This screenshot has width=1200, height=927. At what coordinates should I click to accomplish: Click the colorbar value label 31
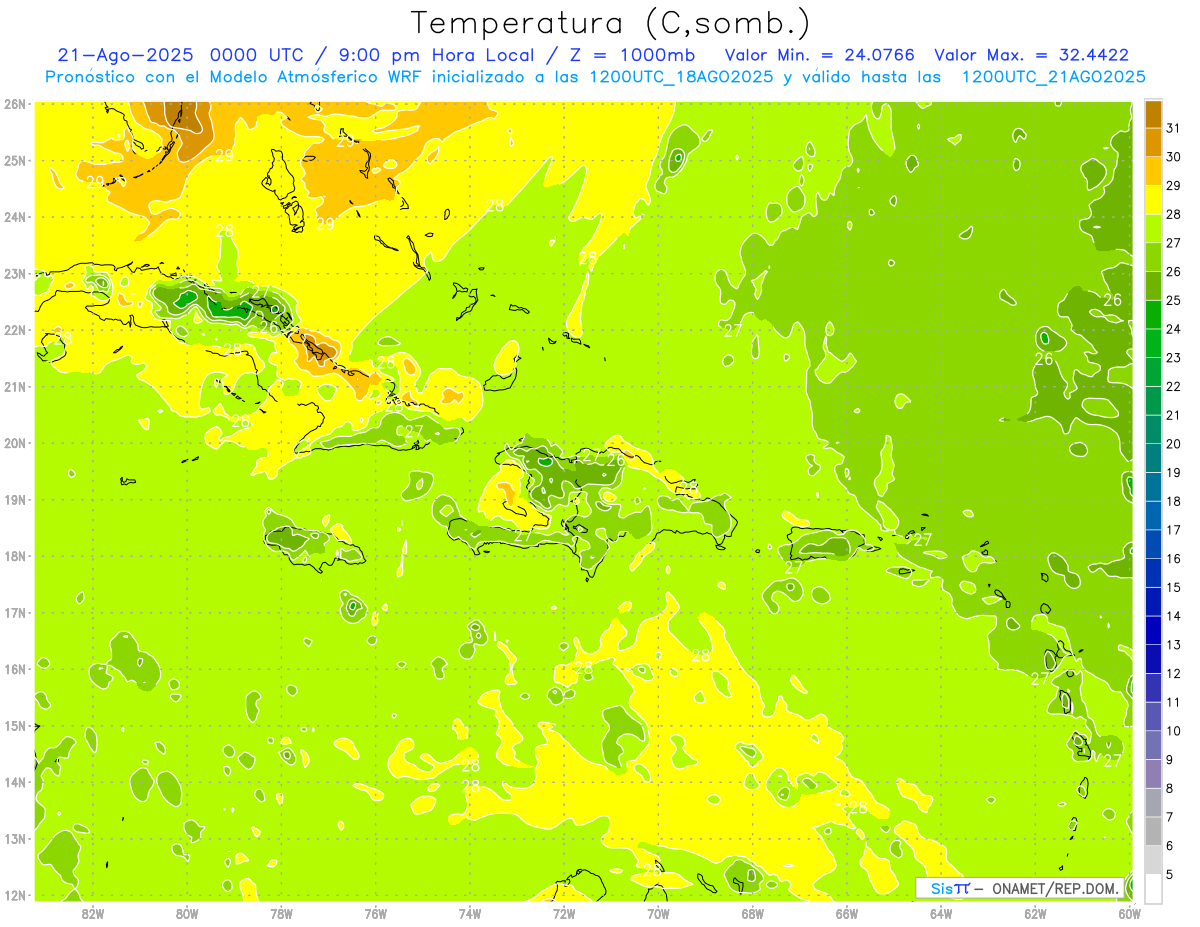[x=1174, y=128]
